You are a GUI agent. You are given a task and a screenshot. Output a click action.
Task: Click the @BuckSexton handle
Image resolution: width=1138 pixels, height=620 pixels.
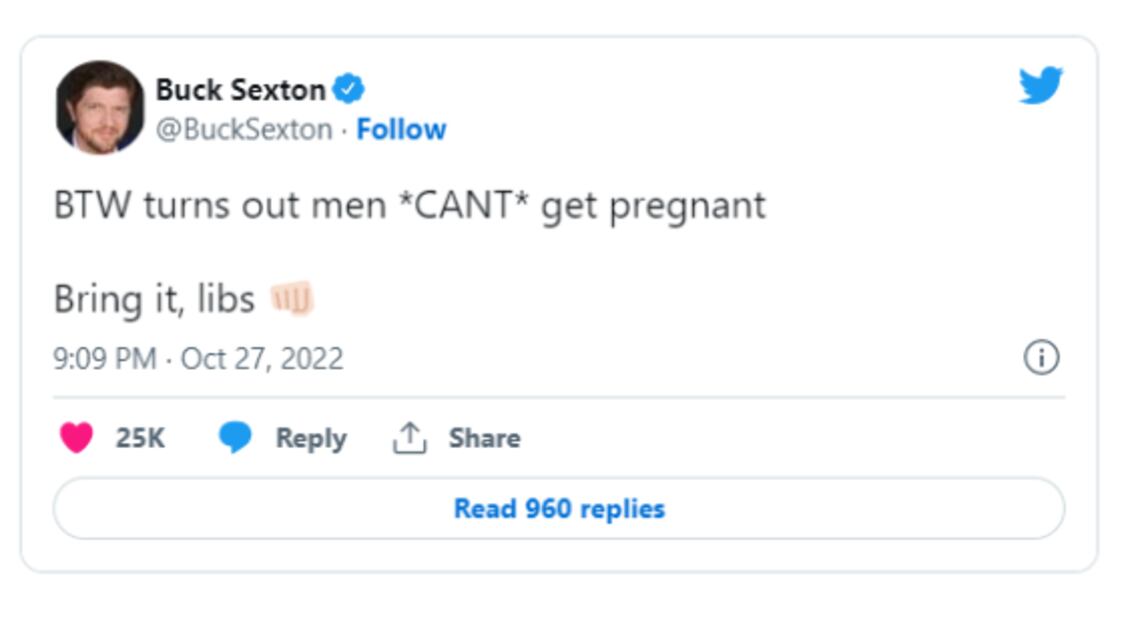tap(243, 130)
